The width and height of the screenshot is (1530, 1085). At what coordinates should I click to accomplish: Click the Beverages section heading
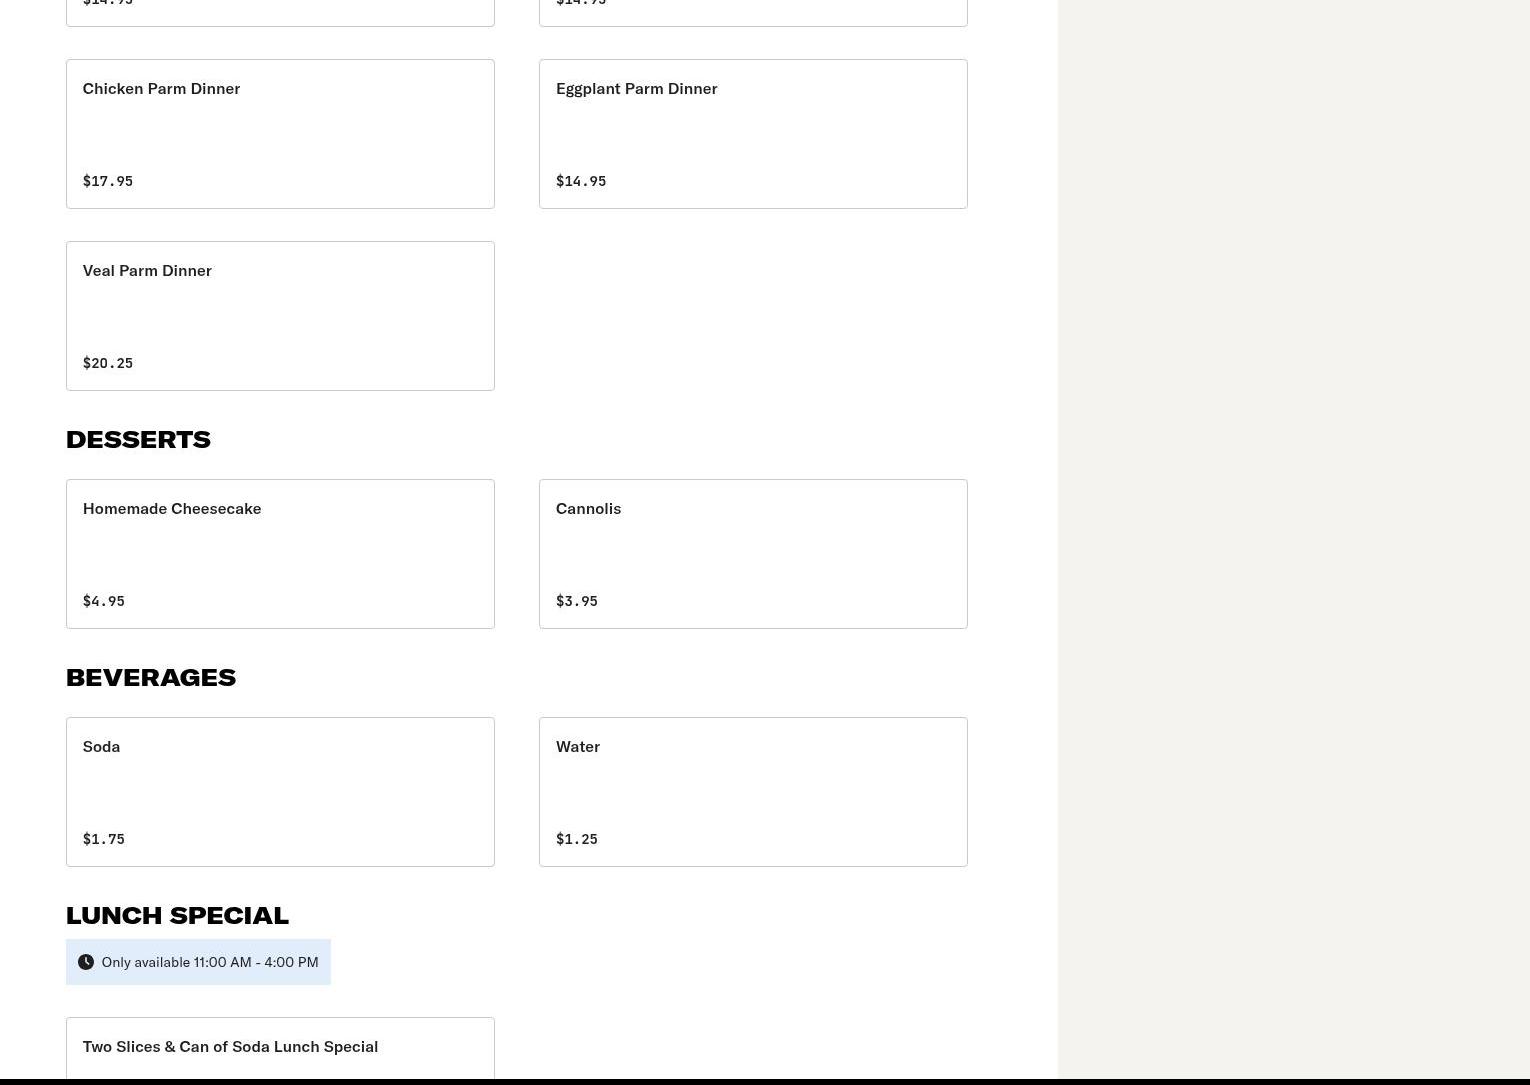pyautogui.click(x=151, y=677)
